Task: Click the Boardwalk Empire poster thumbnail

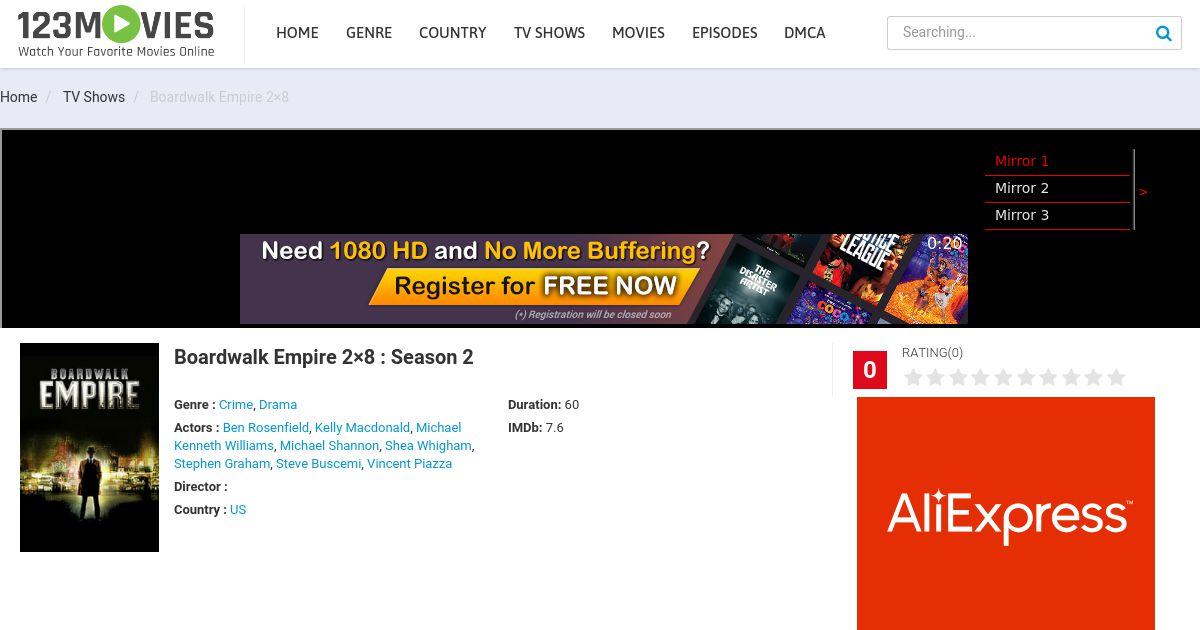Action: tap(89, 447)
